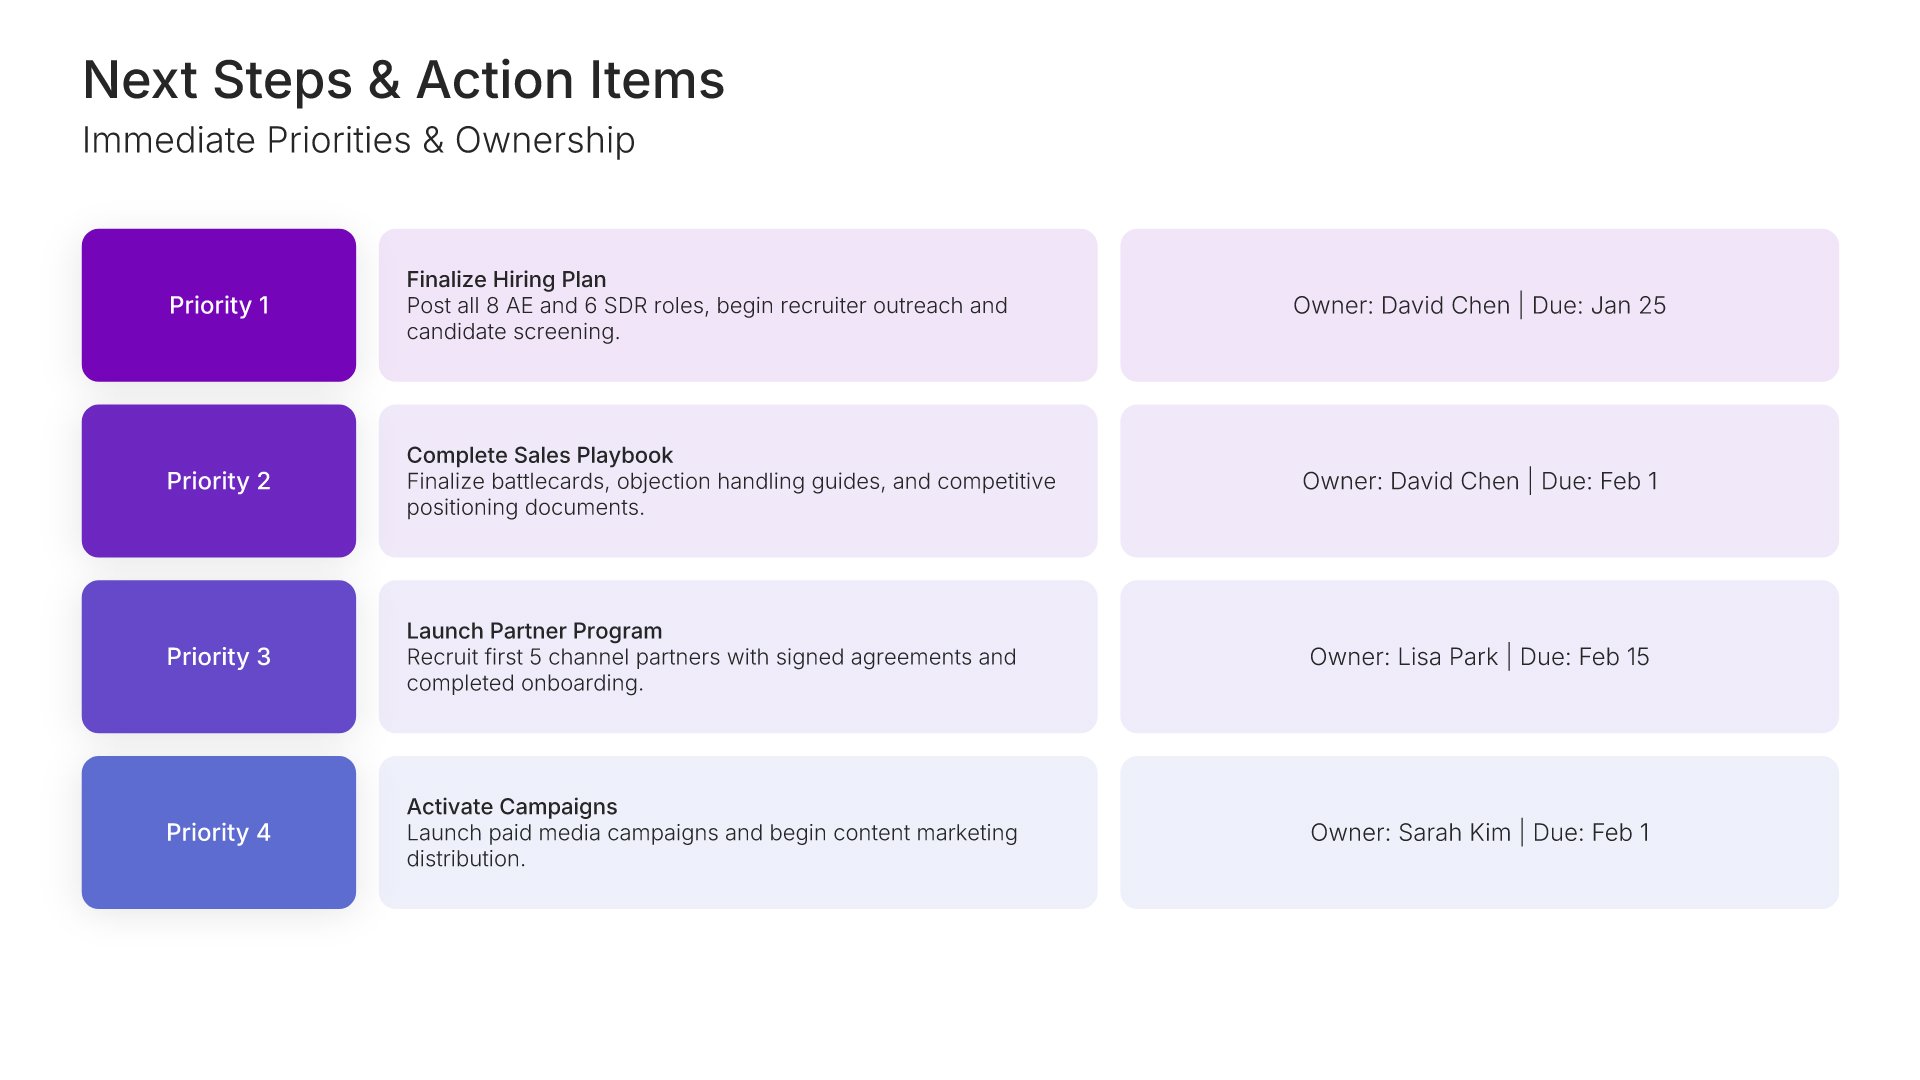The height and width of the screenshot is (1080, 1920).
Task: Select the Priority 4 blue box
Action: coord(219,832)
